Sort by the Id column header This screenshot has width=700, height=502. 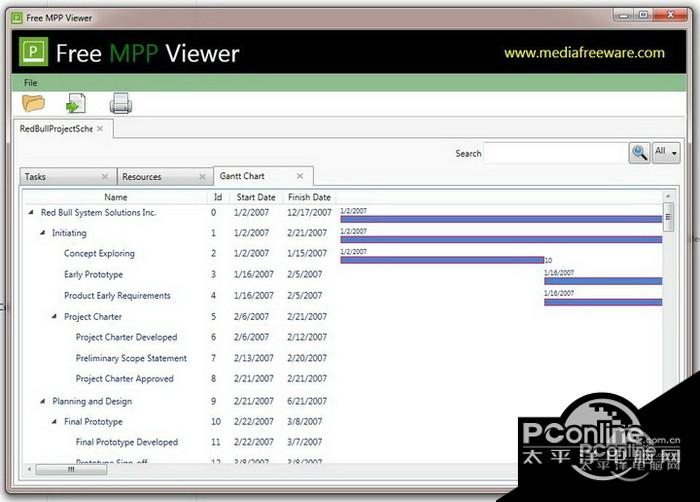click(218, 197)
